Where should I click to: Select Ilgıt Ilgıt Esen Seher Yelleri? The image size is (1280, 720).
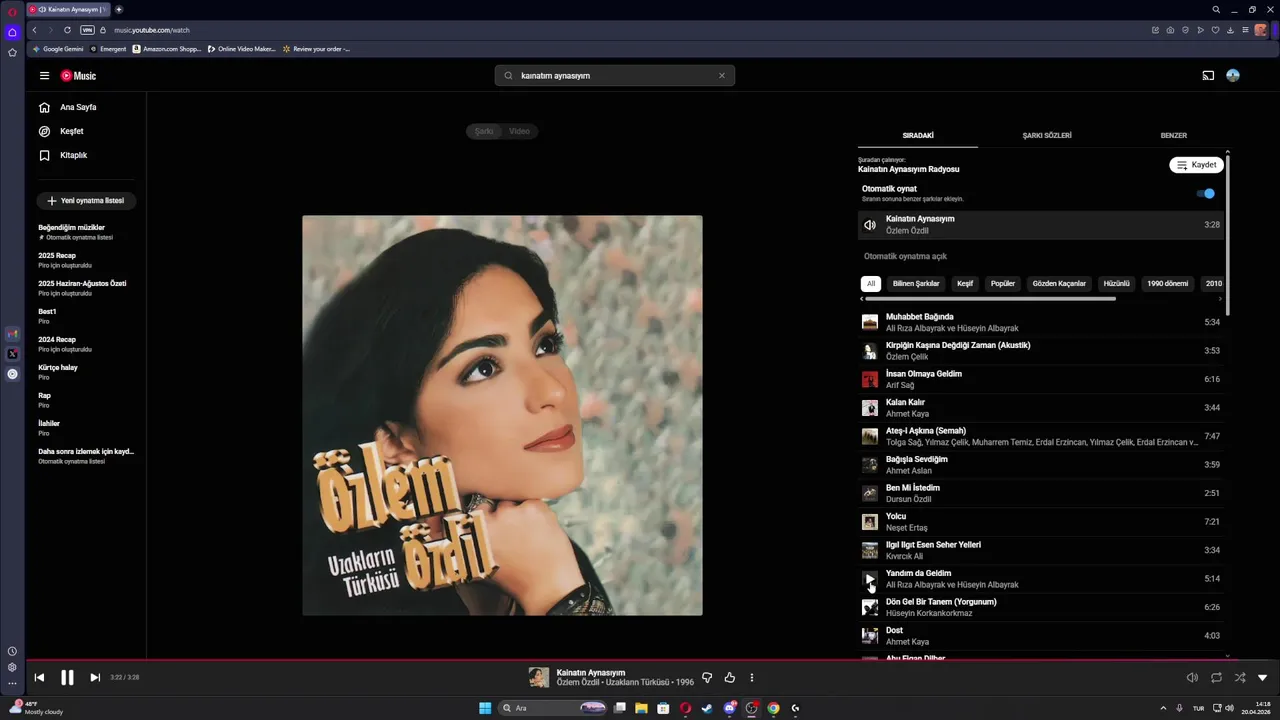coord(1040,550)
